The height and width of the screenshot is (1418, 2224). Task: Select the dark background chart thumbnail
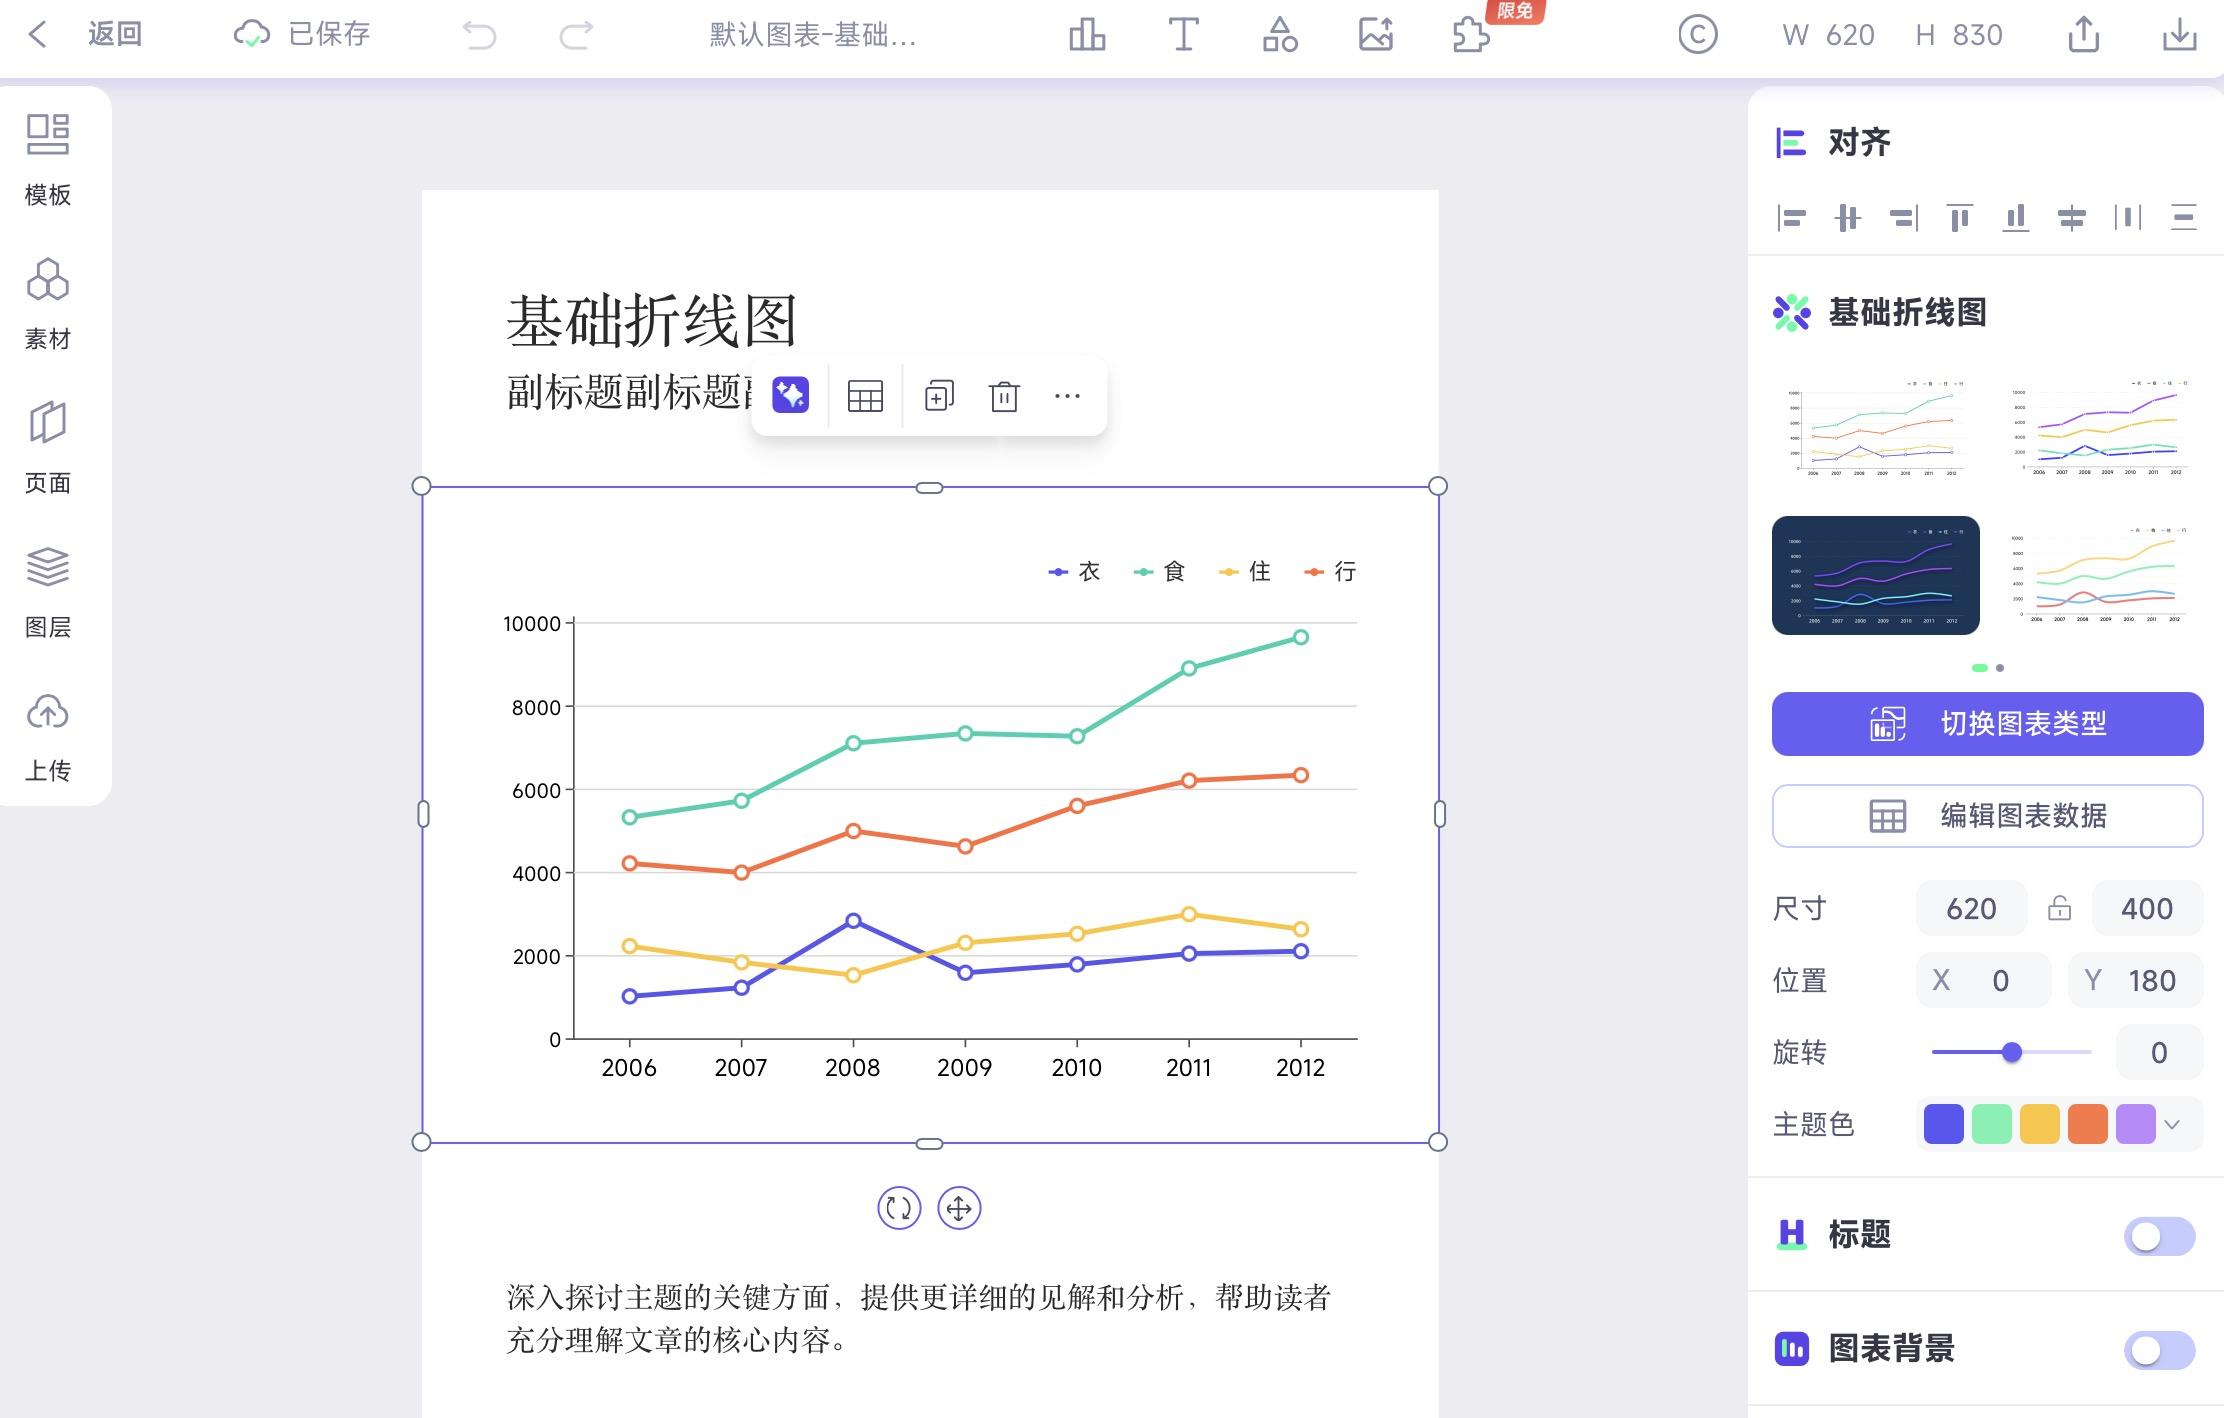click(1875, 575)
